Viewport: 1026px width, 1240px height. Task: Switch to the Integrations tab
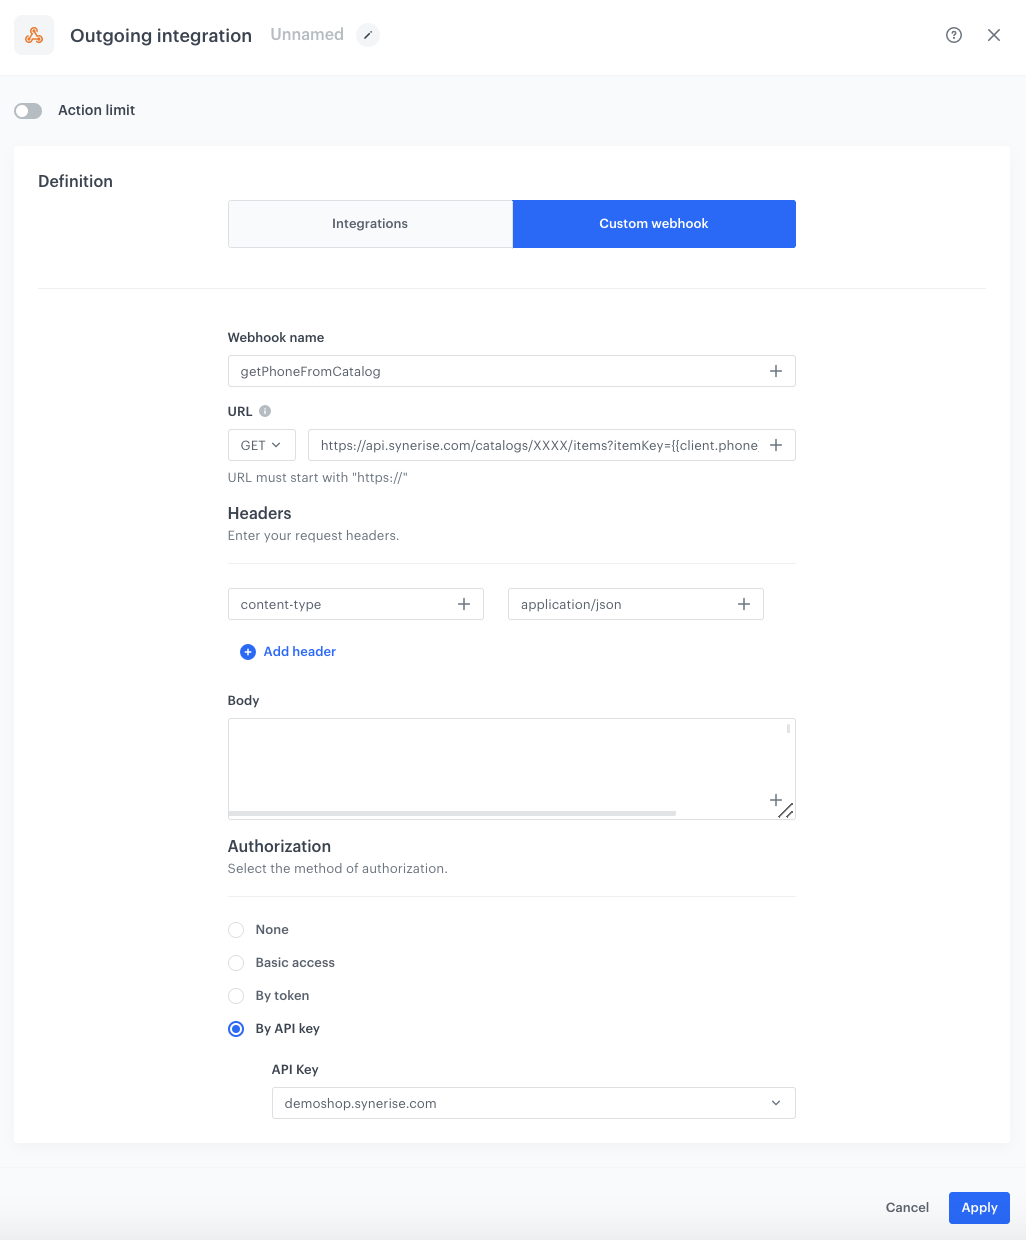(370, 224)
